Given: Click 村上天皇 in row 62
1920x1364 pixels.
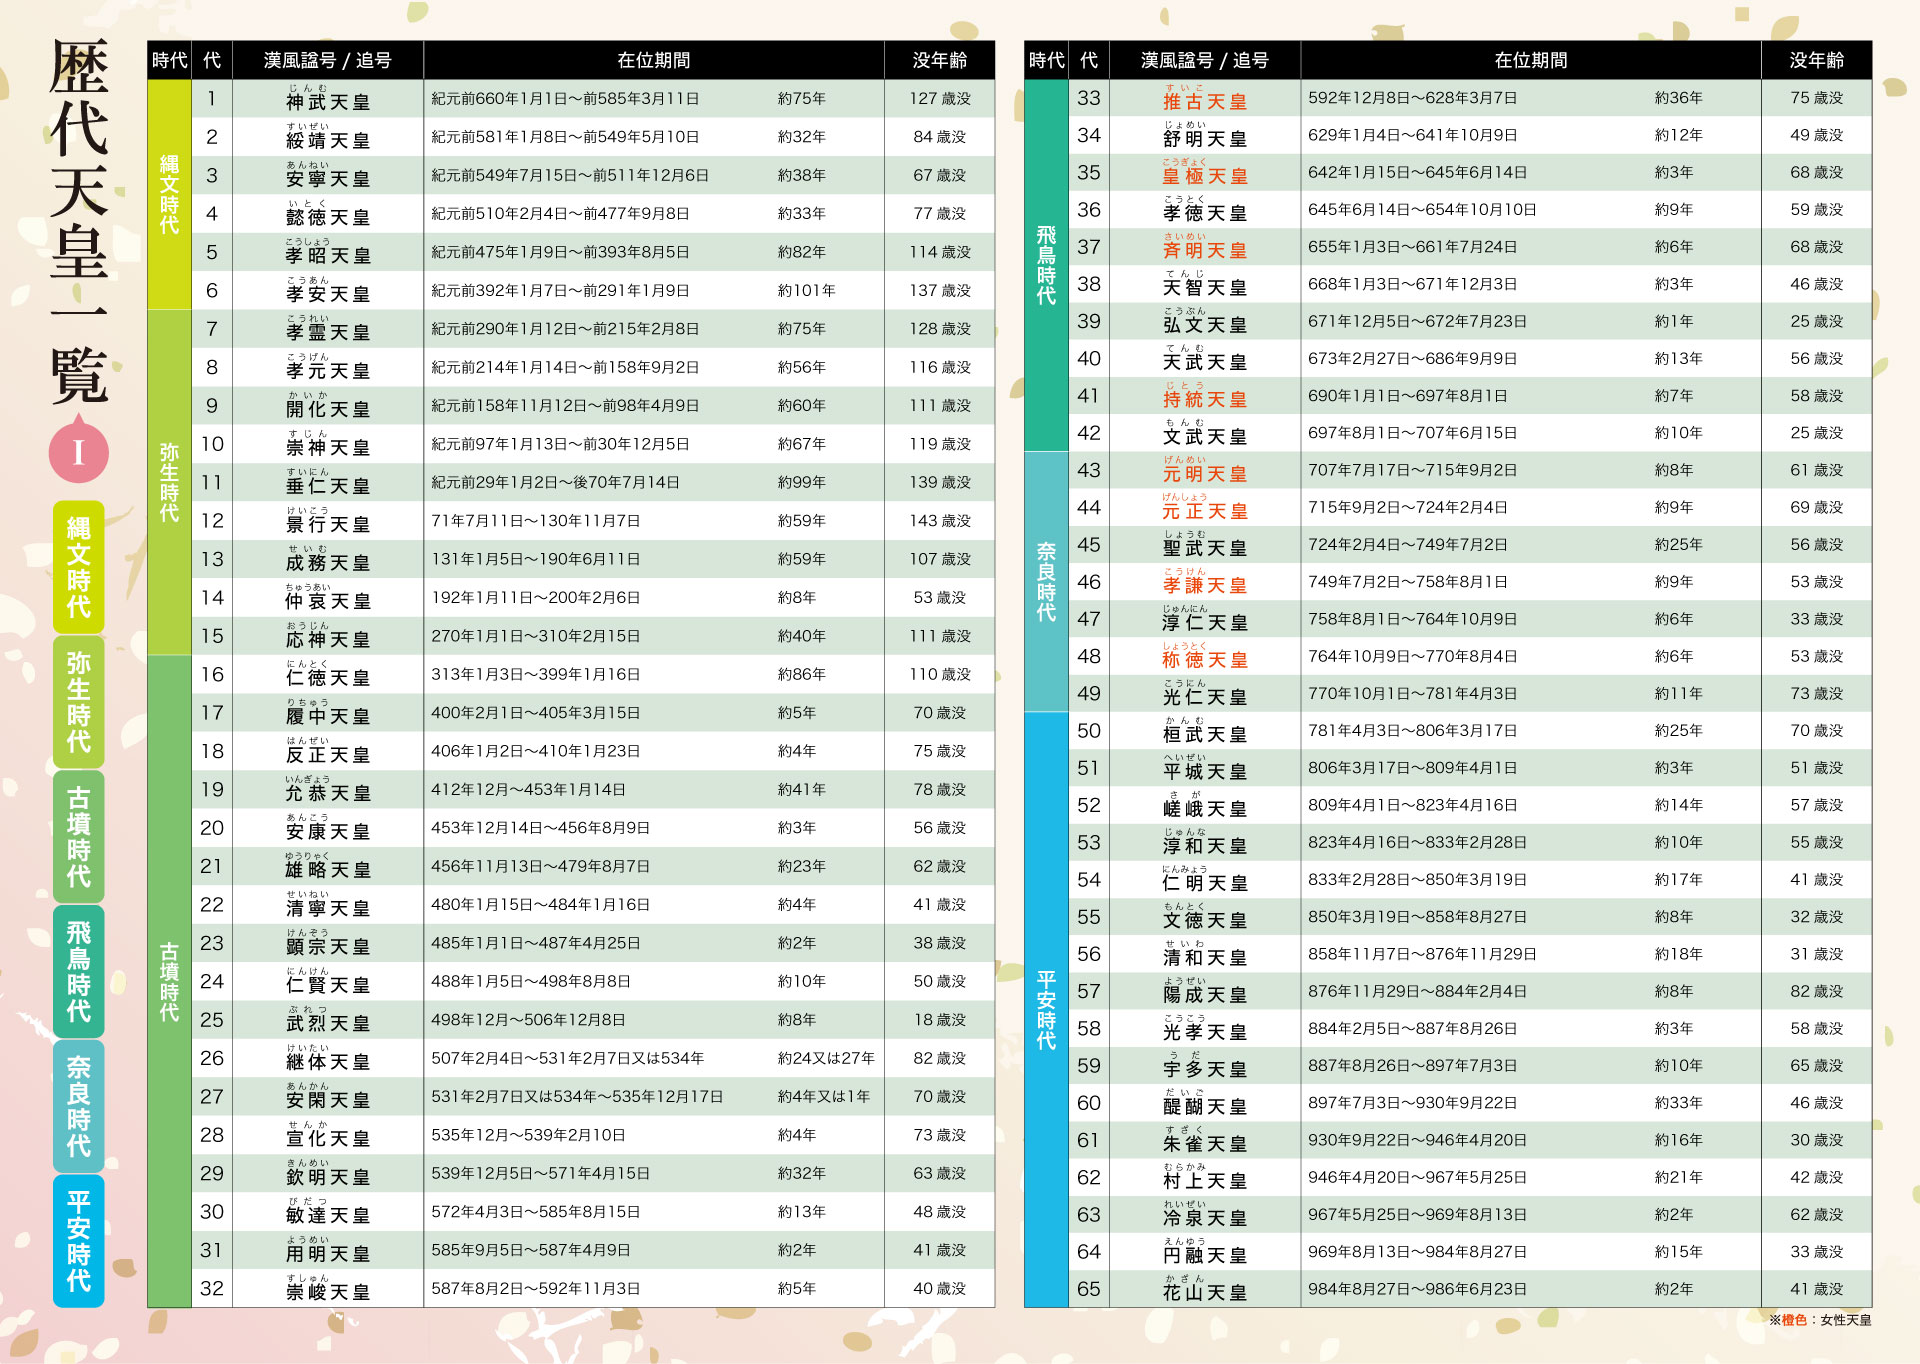Looking at the screenshot, I should click(1205, 1181).
